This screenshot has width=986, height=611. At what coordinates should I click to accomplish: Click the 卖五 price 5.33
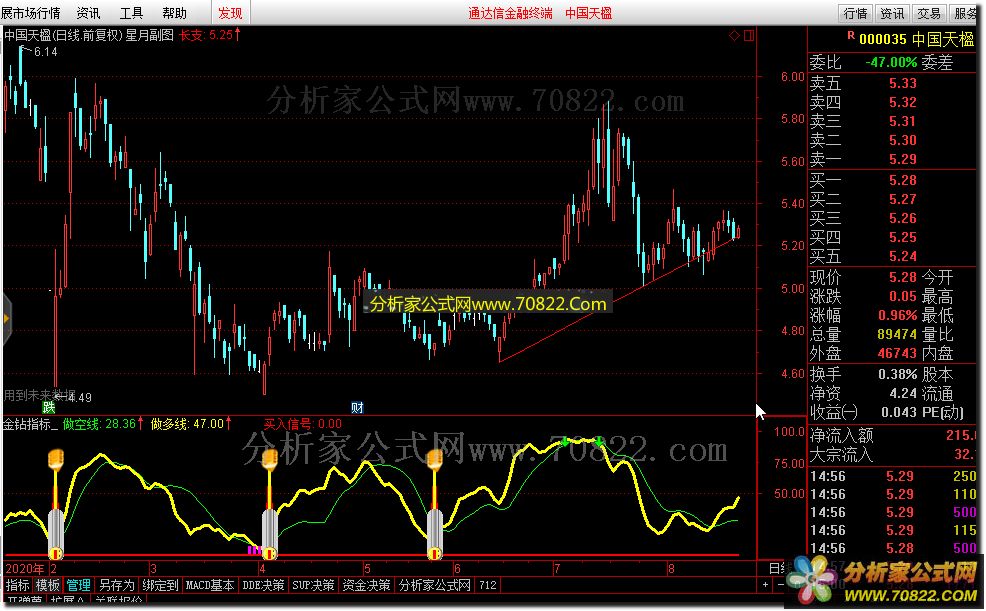point(902,83)
